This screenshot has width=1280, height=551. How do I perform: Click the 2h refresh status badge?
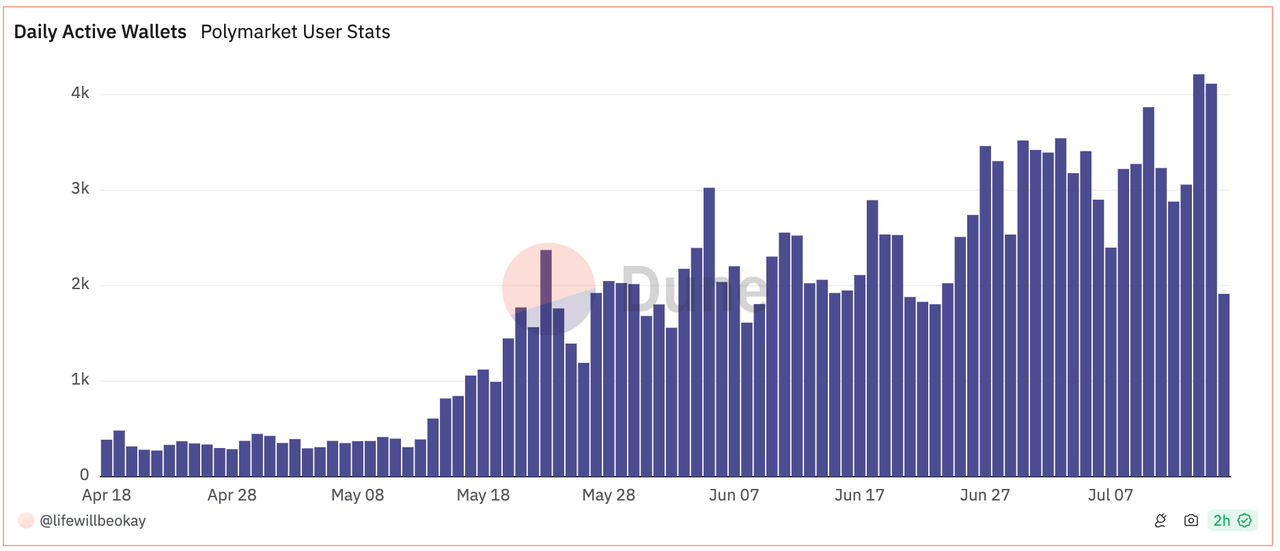coord(1222,520)
